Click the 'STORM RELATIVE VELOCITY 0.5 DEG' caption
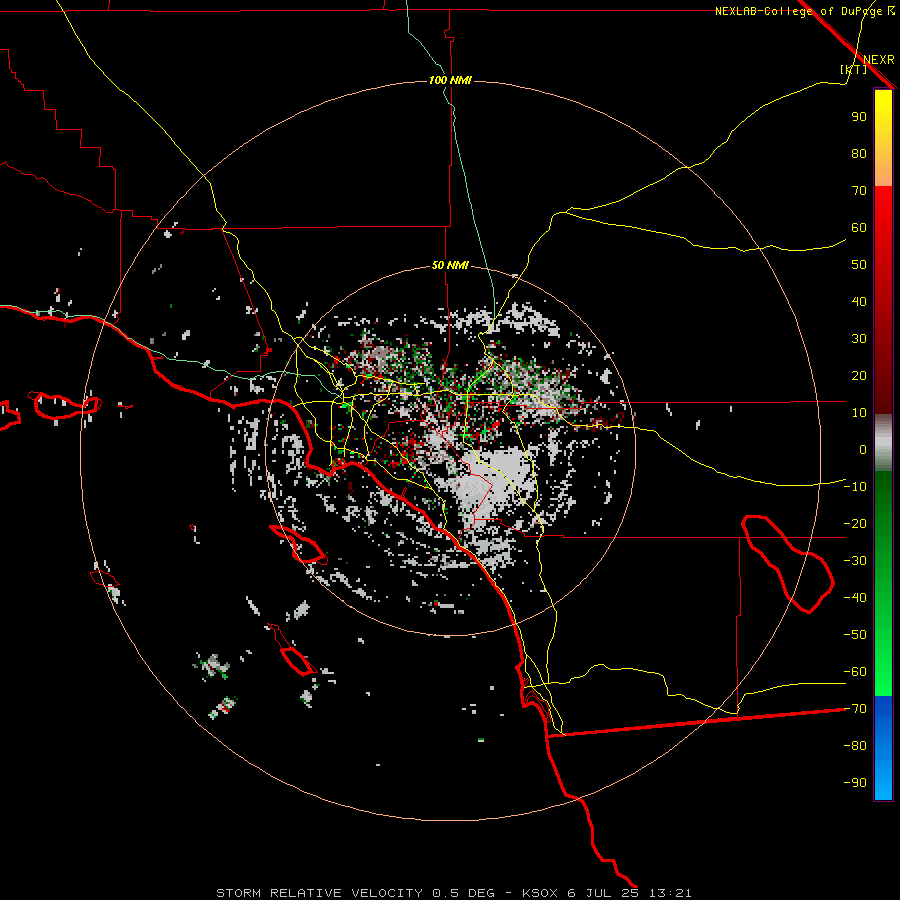 [x=355, y=893]
